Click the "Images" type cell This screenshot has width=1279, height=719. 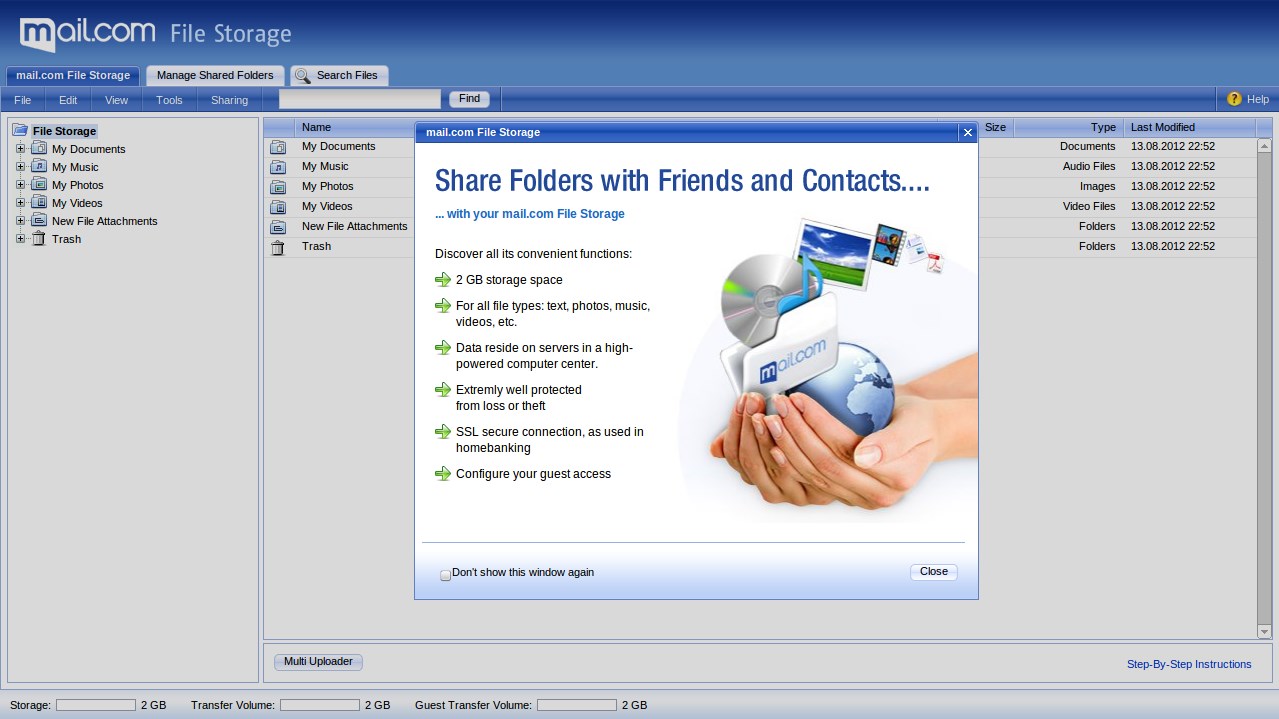coord(1097,187)
